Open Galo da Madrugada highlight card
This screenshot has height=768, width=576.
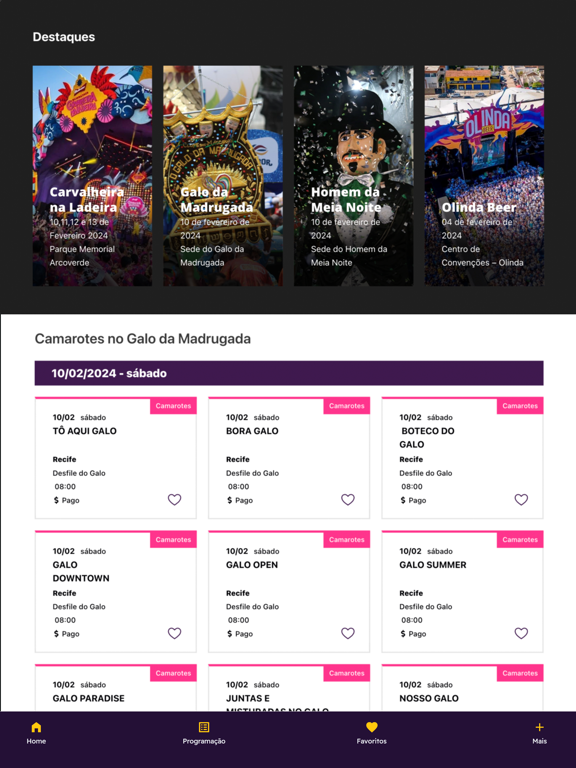(x=223, y=176)
